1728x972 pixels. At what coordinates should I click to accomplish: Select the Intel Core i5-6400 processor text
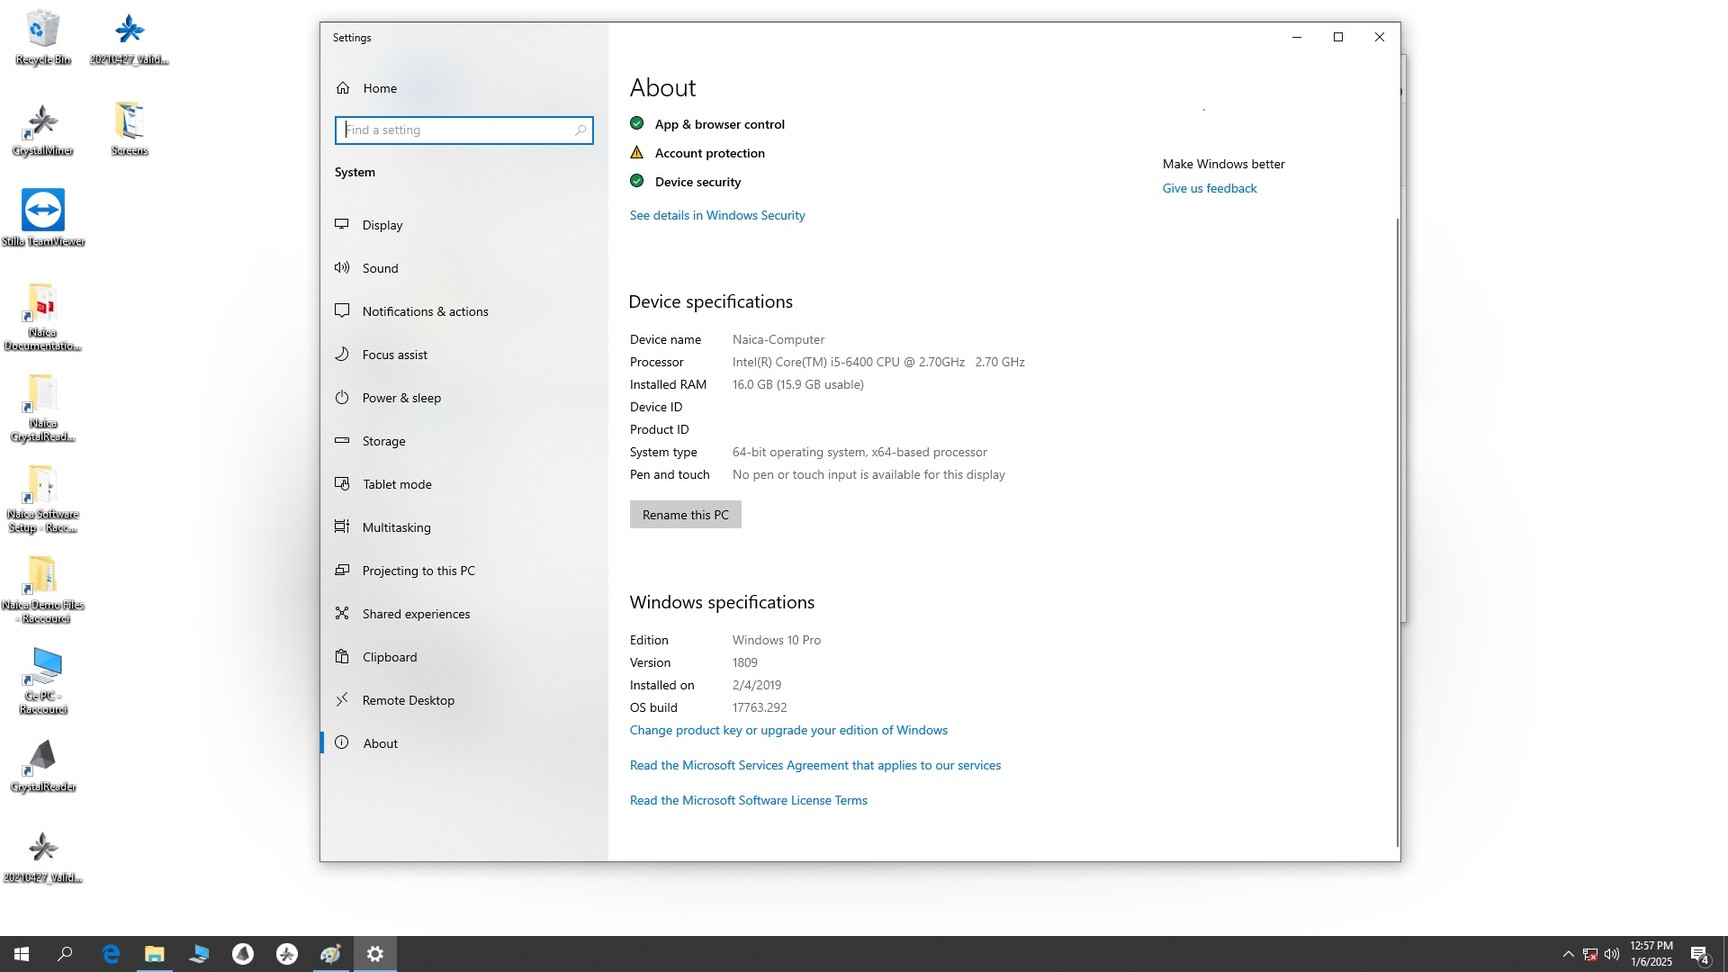click(x=878, y=362)
